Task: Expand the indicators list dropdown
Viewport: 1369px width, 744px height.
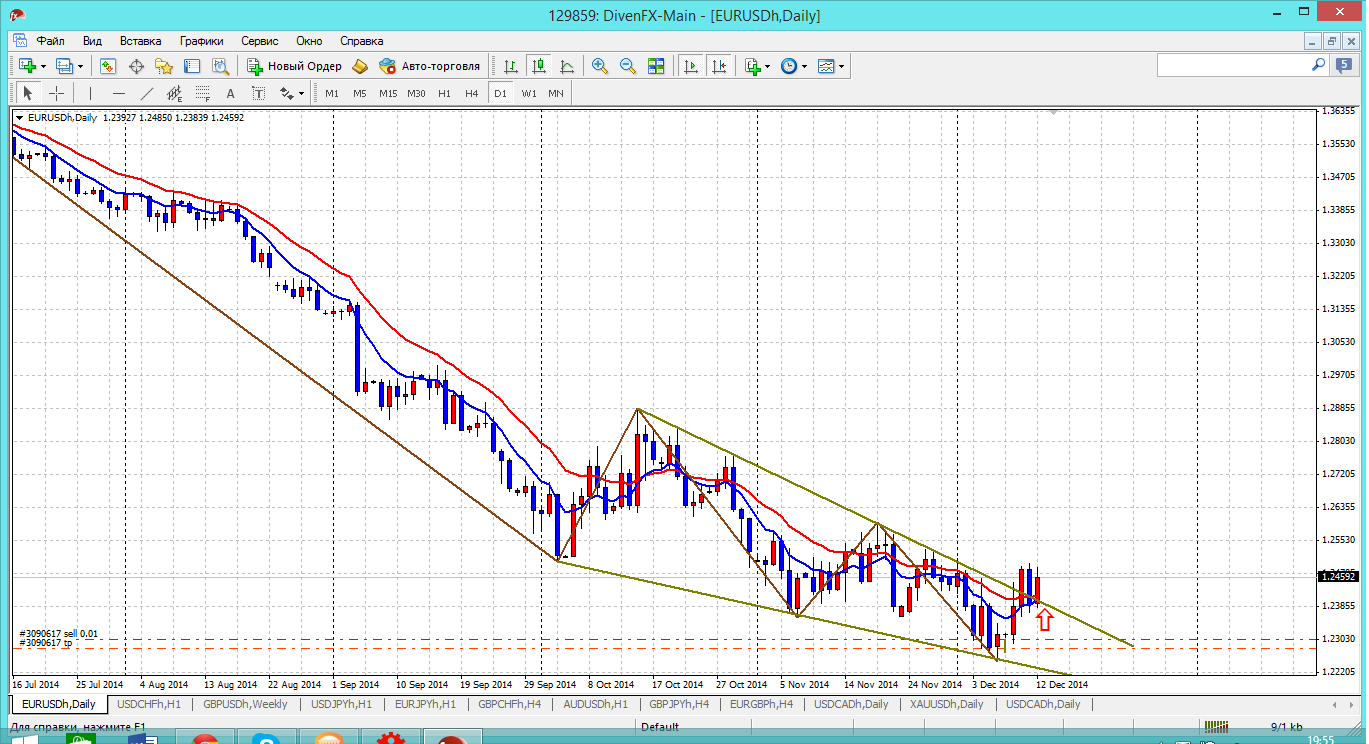Action: click(767, 66)
